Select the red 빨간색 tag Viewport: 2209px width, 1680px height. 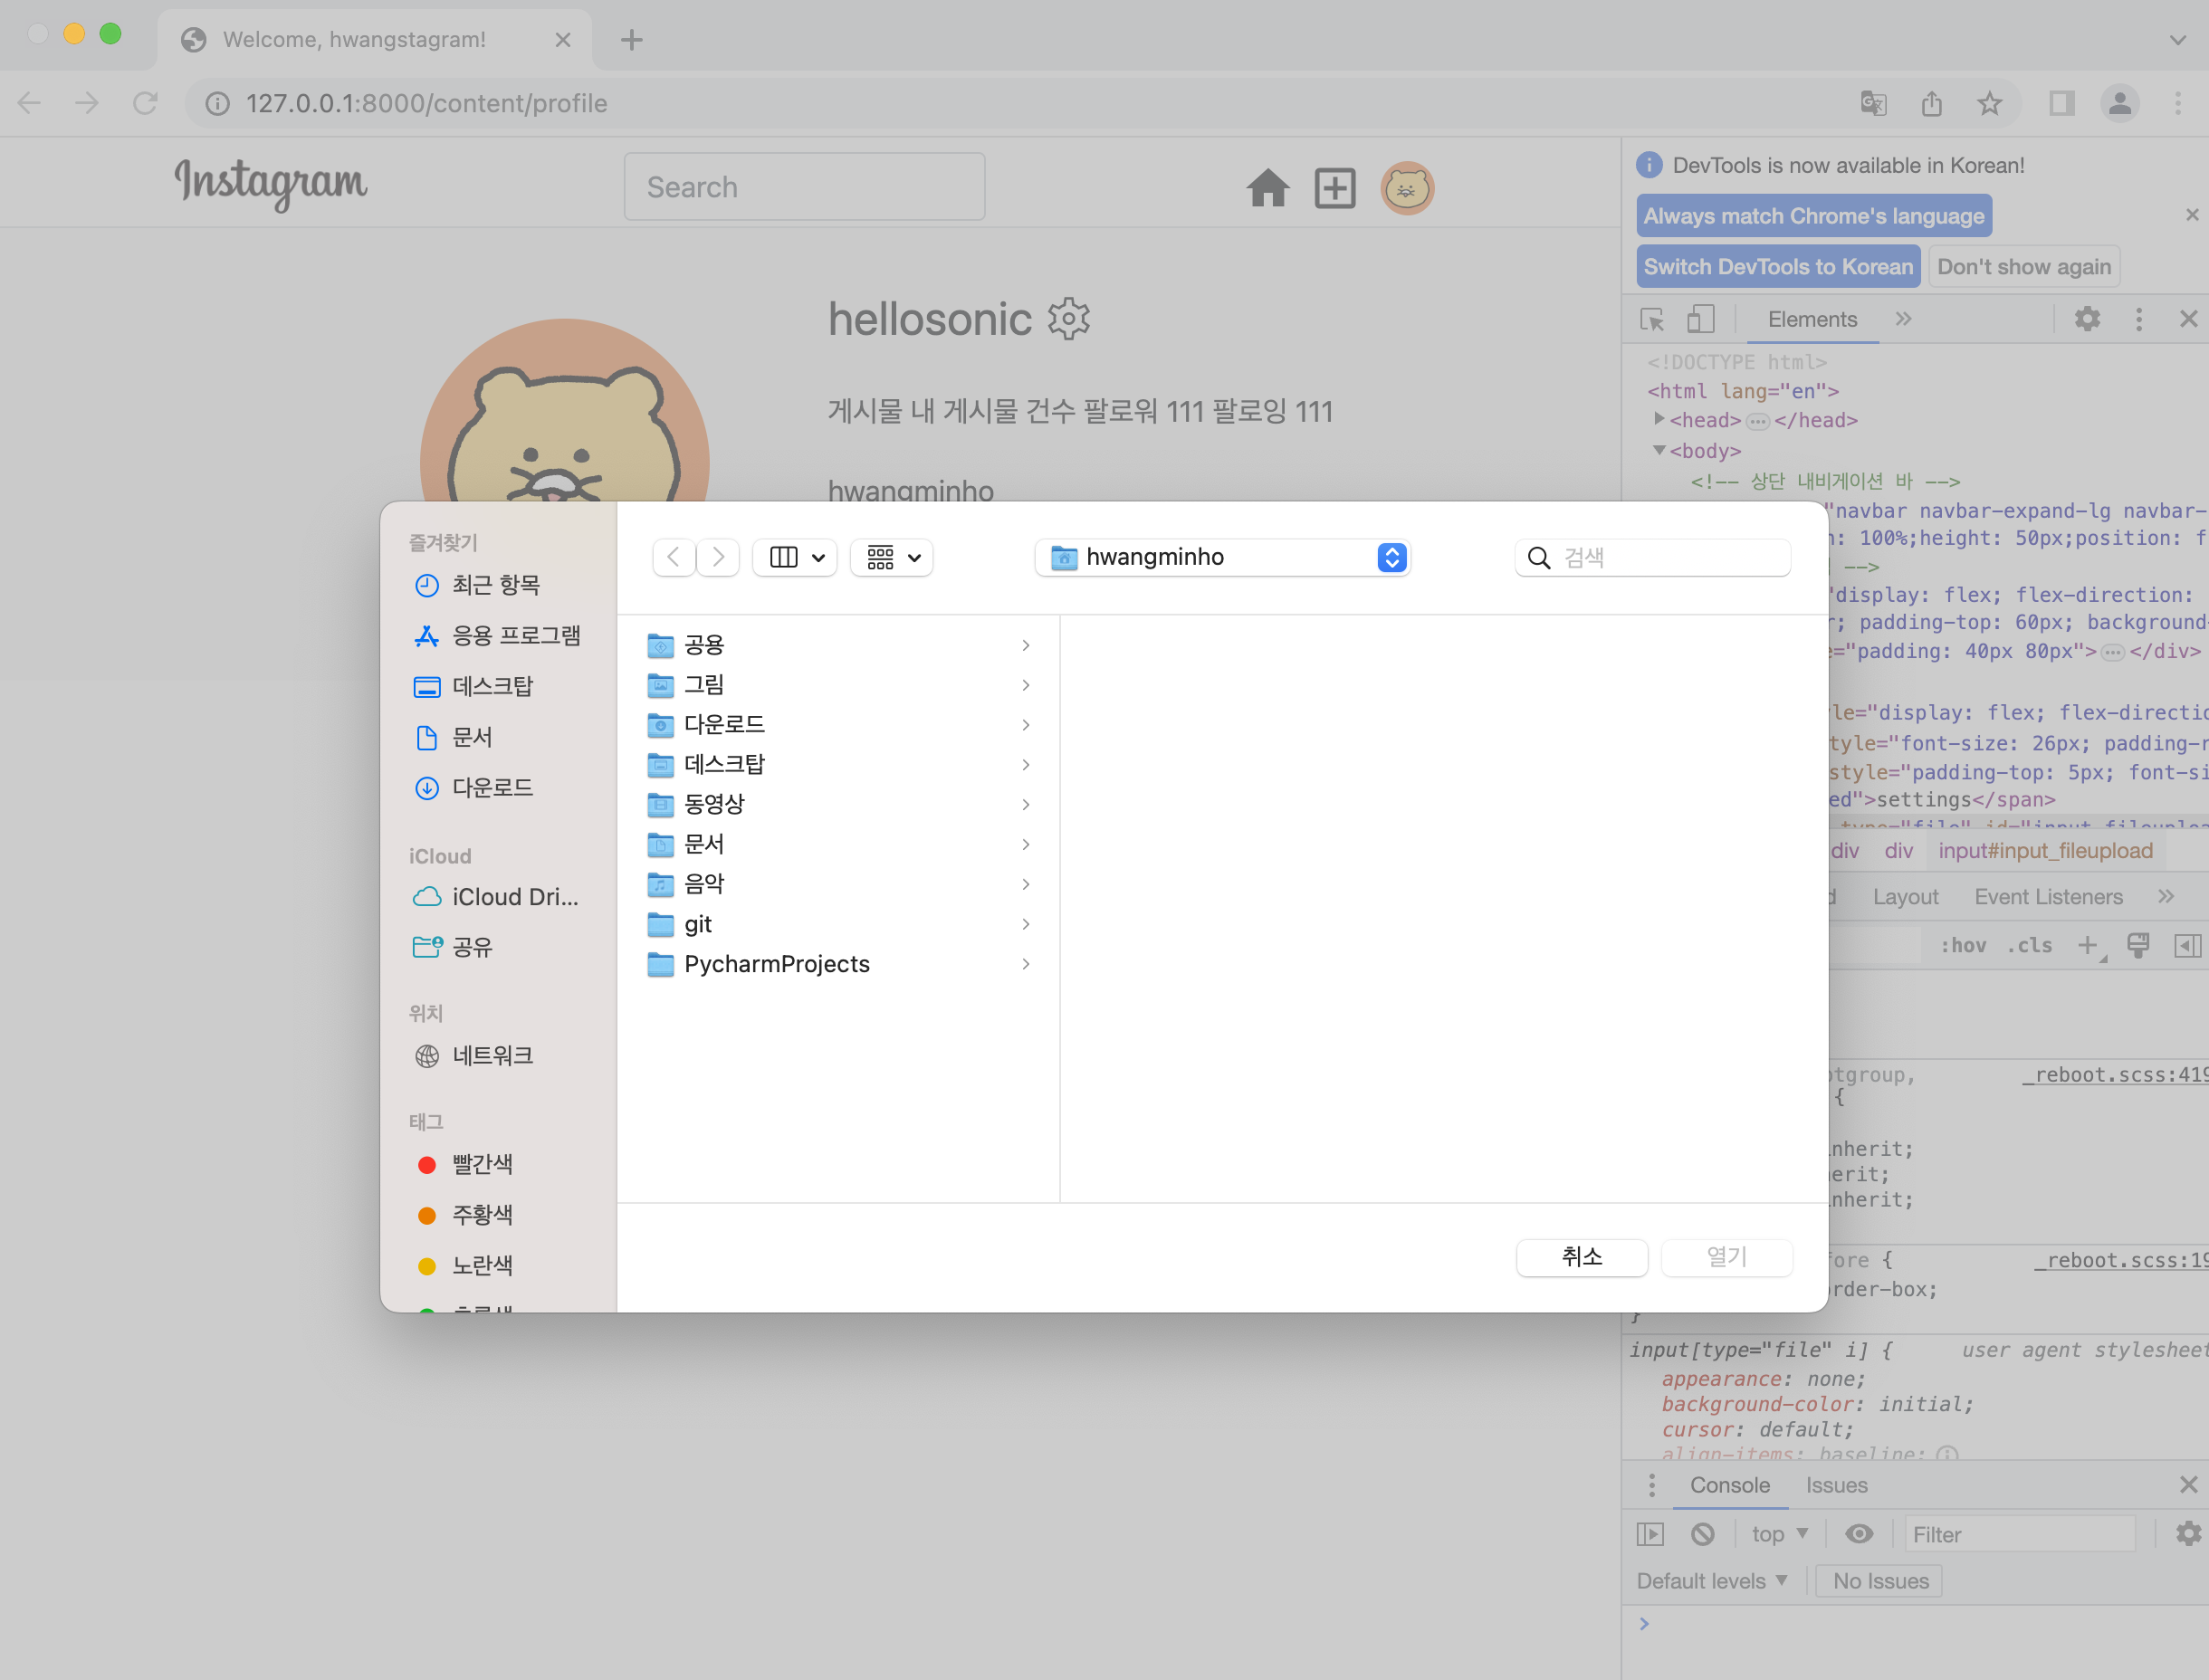click(481, 1164)
